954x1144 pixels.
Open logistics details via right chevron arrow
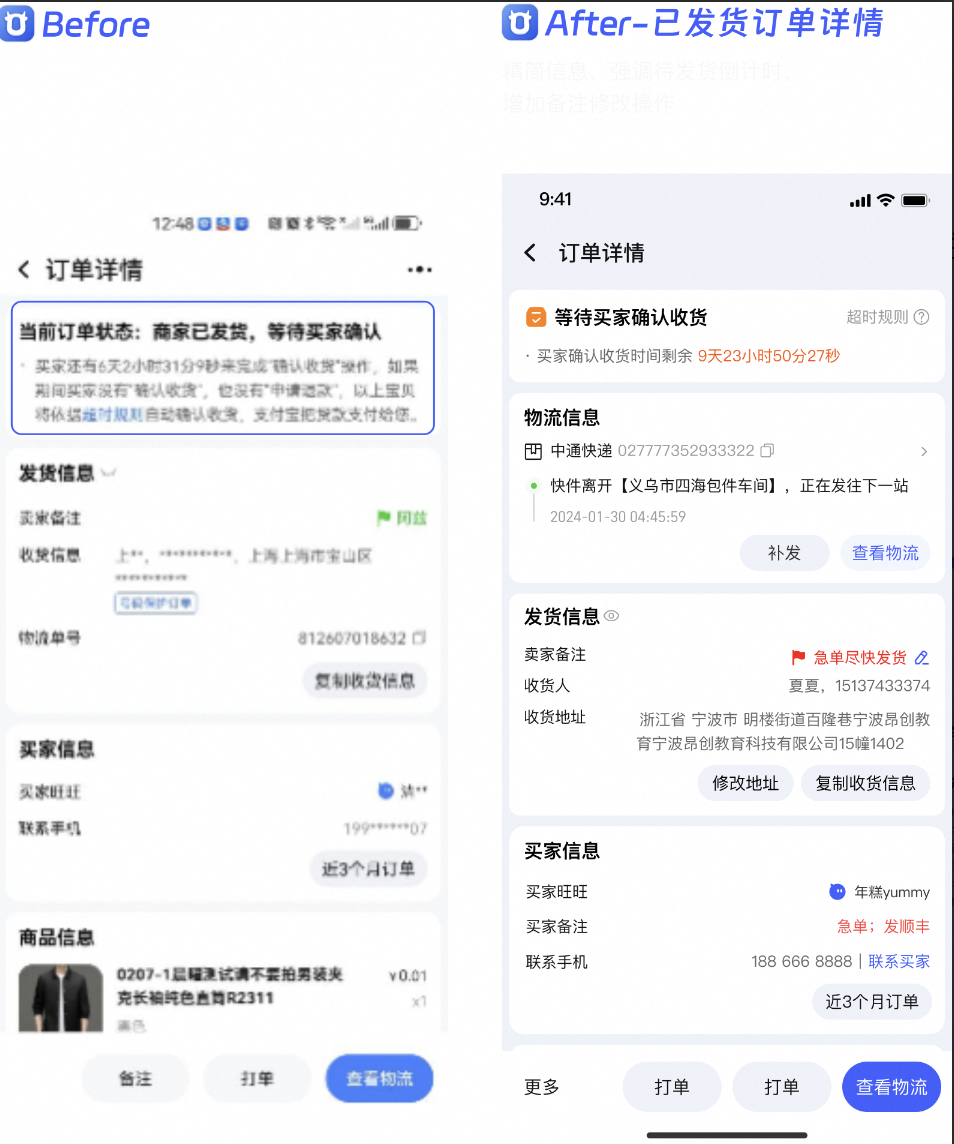point(924,452)
